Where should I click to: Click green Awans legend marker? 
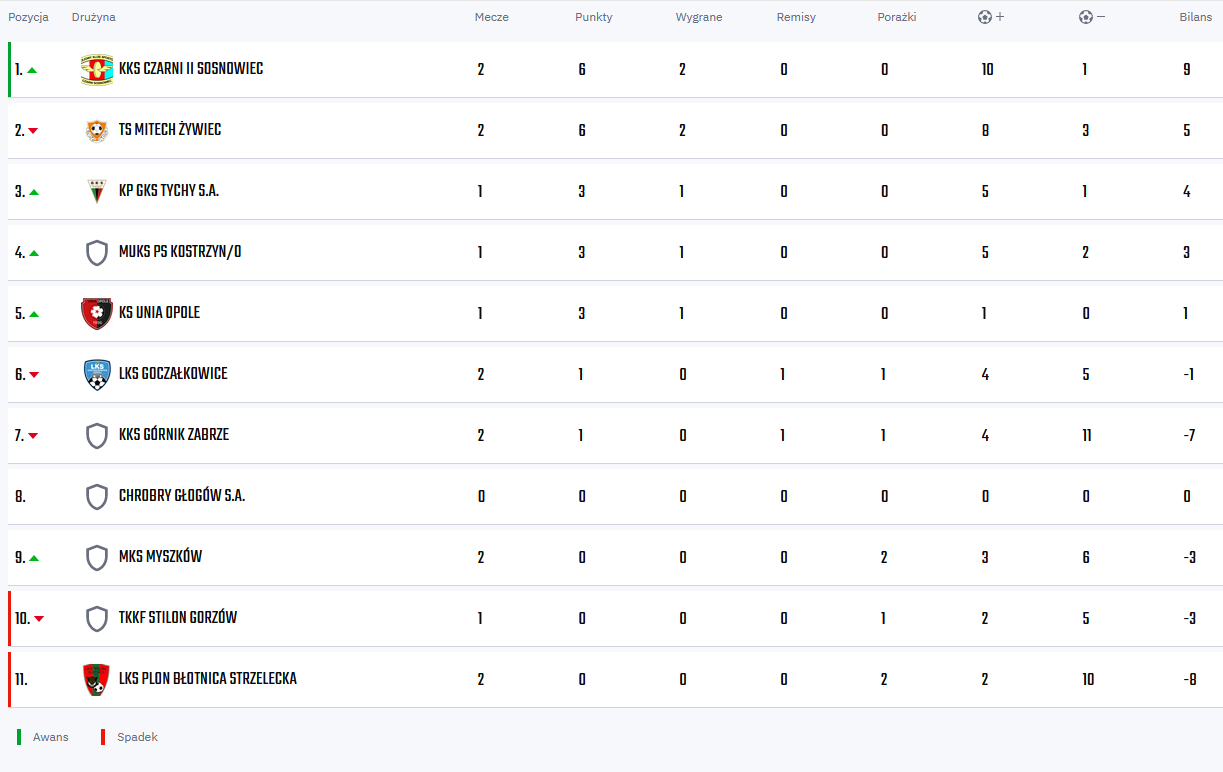(19, 737)
